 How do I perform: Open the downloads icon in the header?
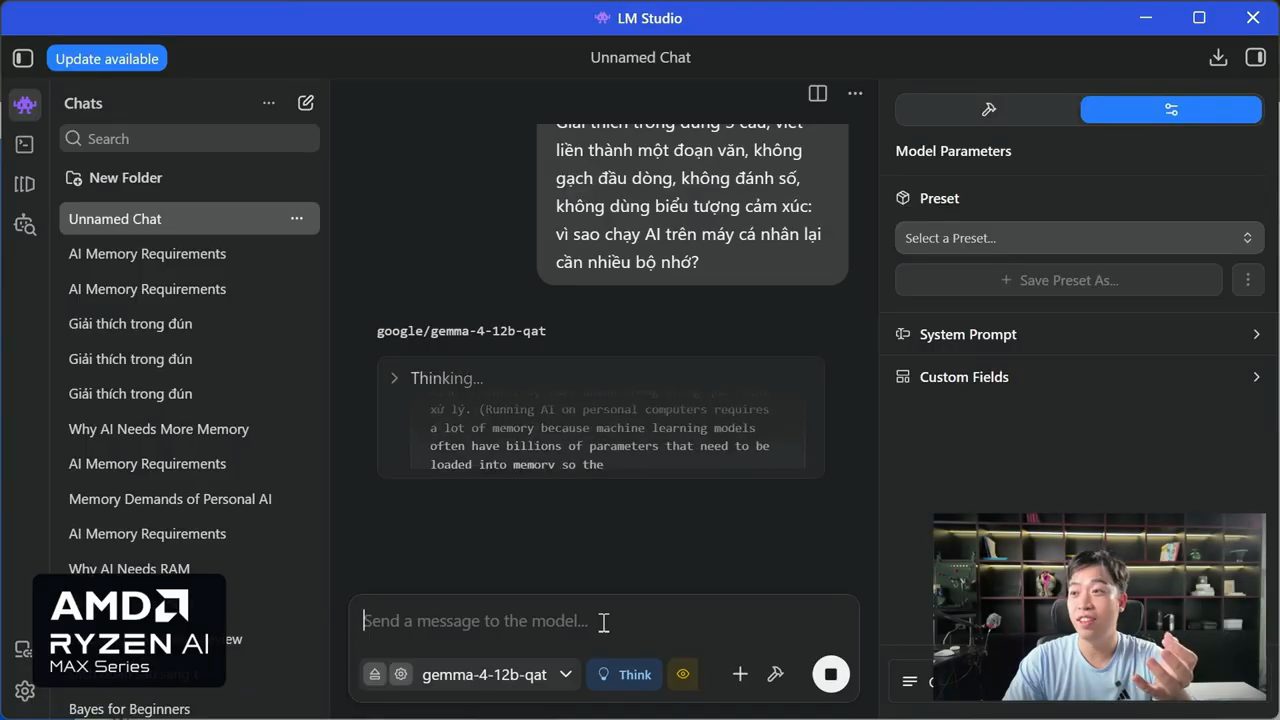[1218, 58]
